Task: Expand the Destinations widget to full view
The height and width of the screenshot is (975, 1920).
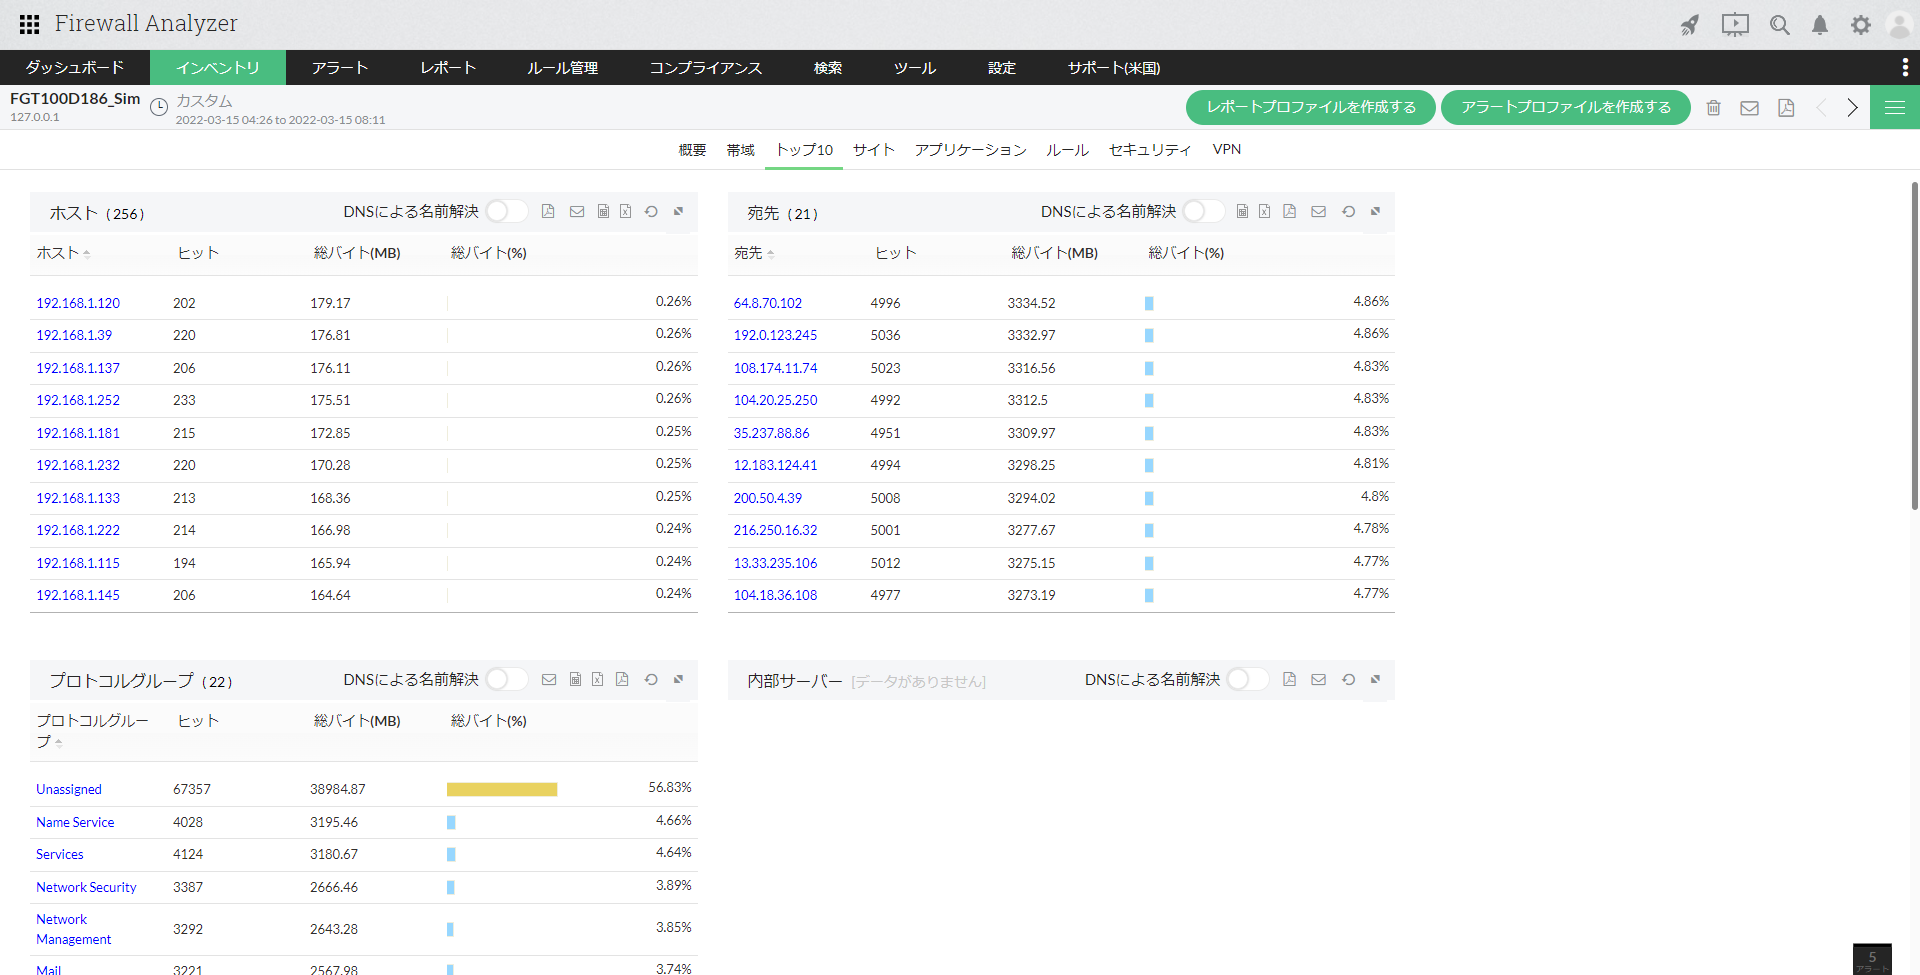Action: tap(1375, 211)
